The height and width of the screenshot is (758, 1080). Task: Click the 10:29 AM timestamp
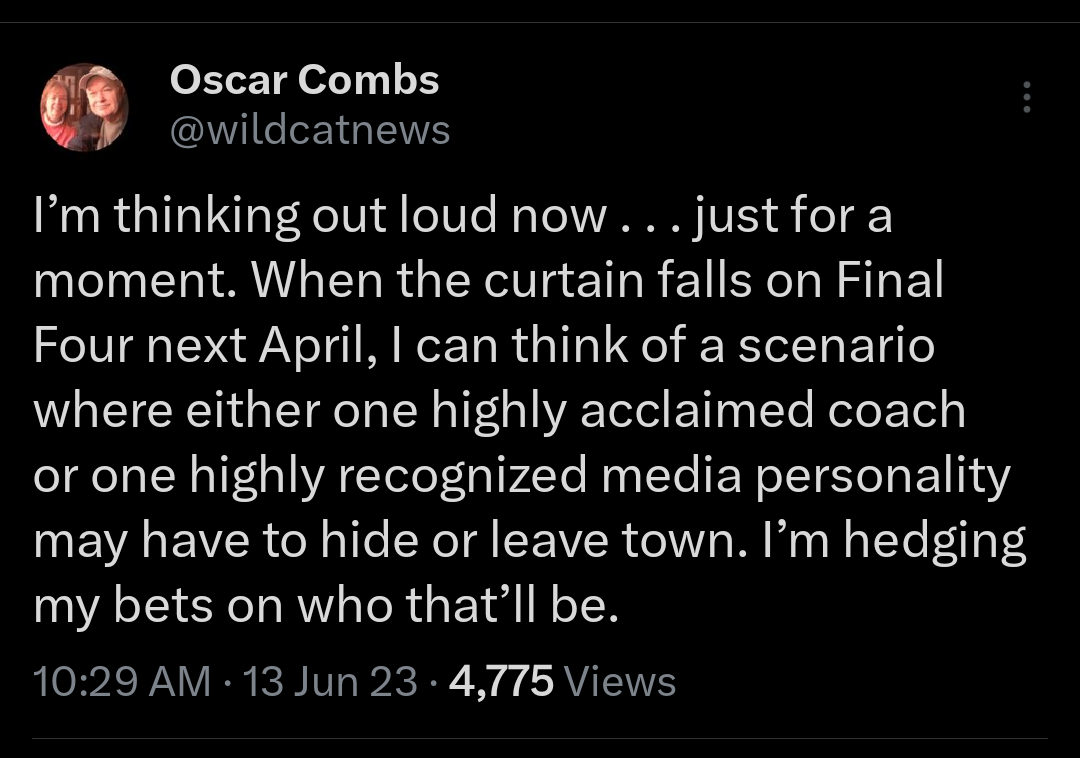(122, 682)
